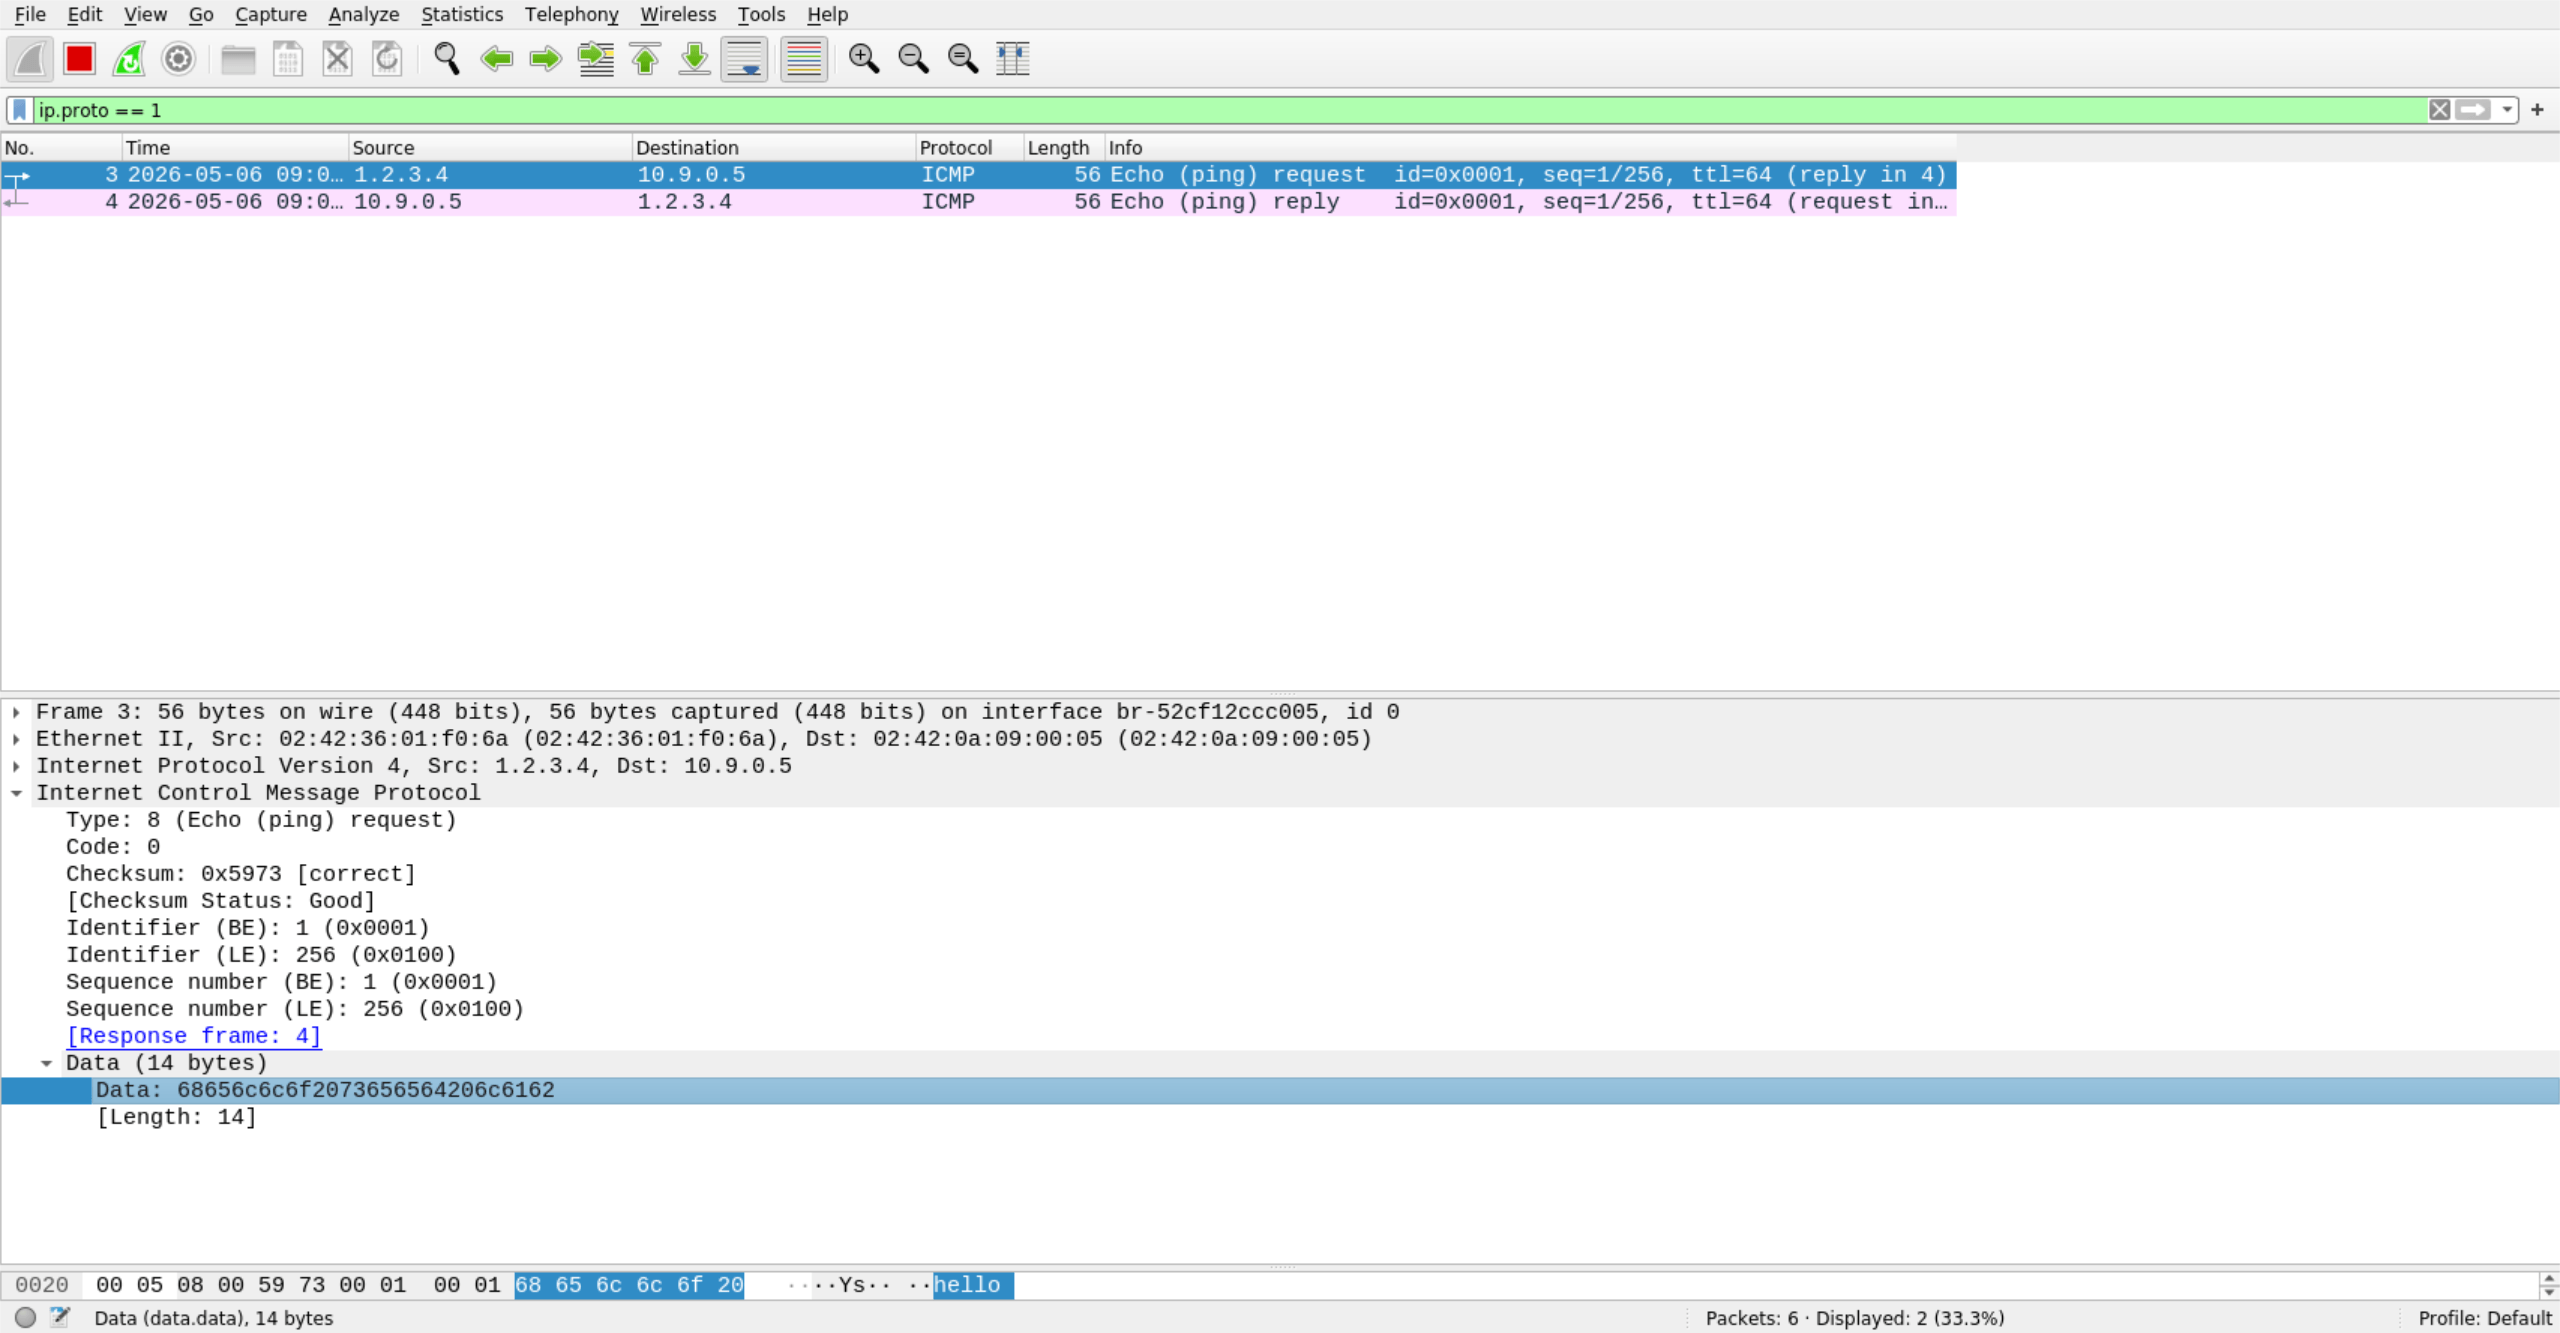Go to specified packet icon
This screenshot has height=1333, width=2560.
(596, 59)
